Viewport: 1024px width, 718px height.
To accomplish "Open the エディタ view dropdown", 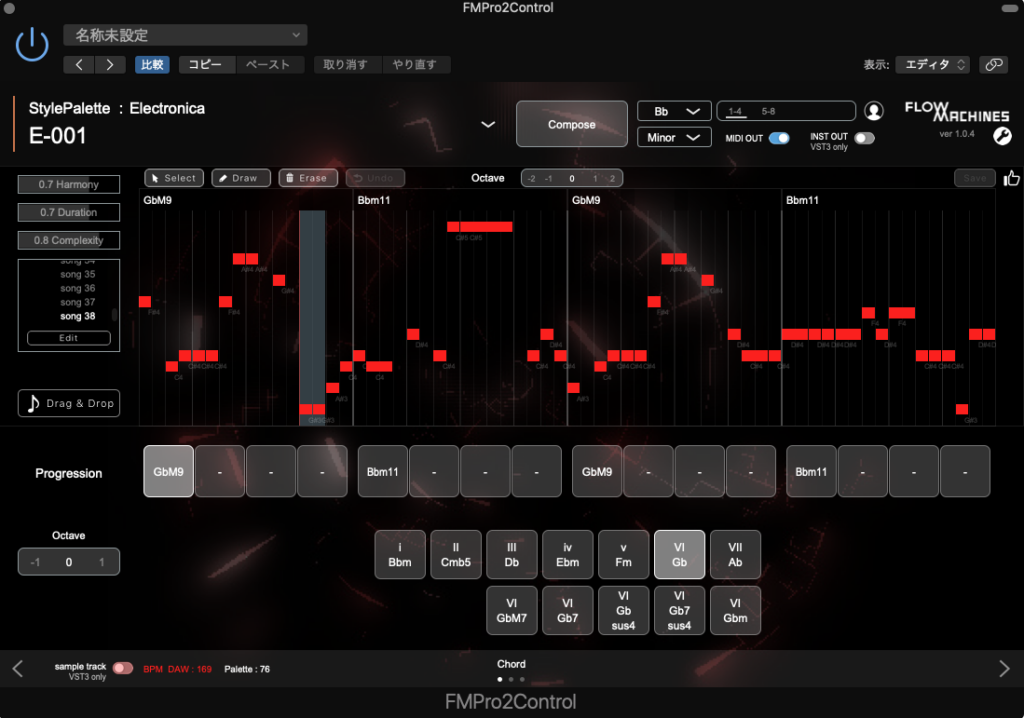I will (933, 65).
